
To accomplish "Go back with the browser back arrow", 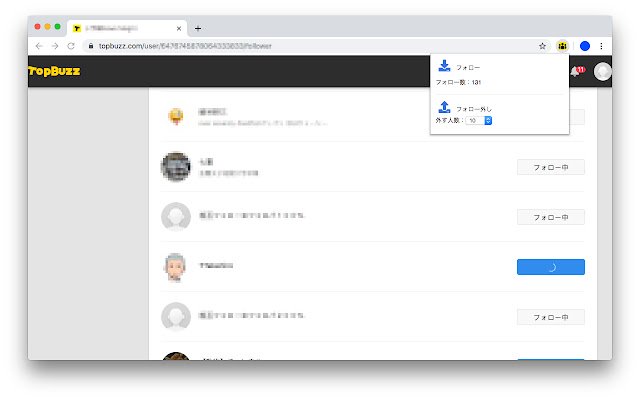I will (39, 46).
